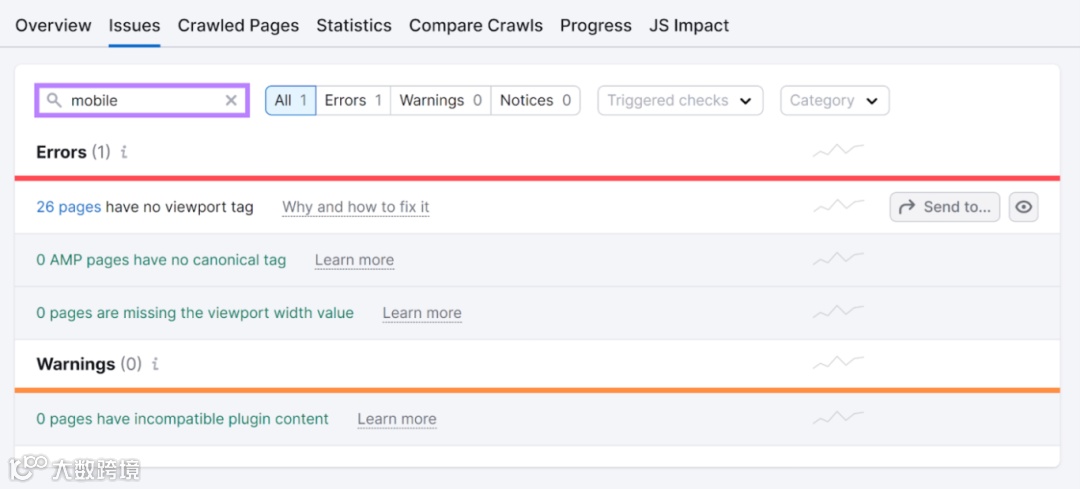The height and width of the screenshot is (489, 1080).
Task: Expand the Category dropdown
Action: click(x=834, y=100)
